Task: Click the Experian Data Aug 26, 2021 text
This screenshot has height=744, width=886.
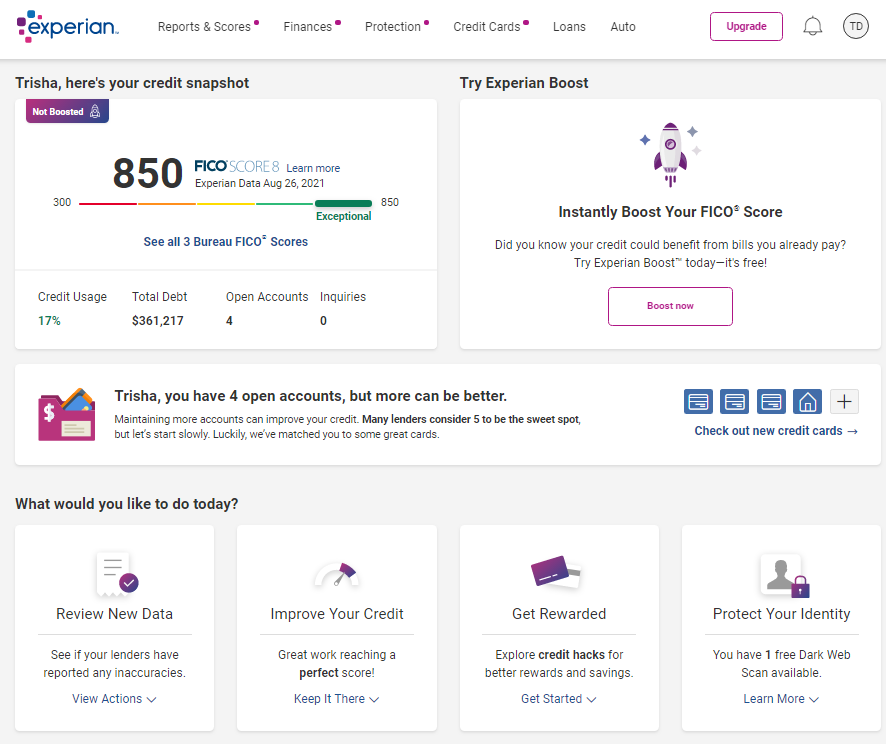Action: [x=259, y=183]
